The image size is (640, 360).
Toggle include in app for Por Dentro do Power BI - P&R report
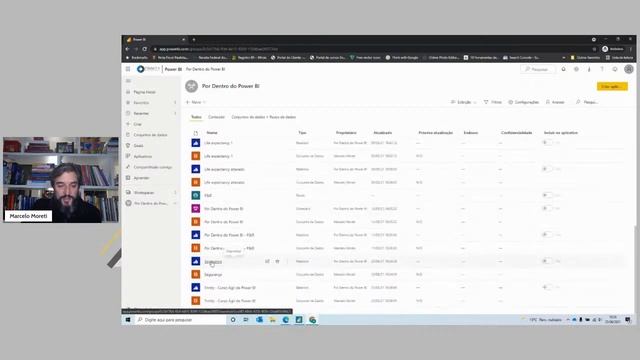coord(547,235)
